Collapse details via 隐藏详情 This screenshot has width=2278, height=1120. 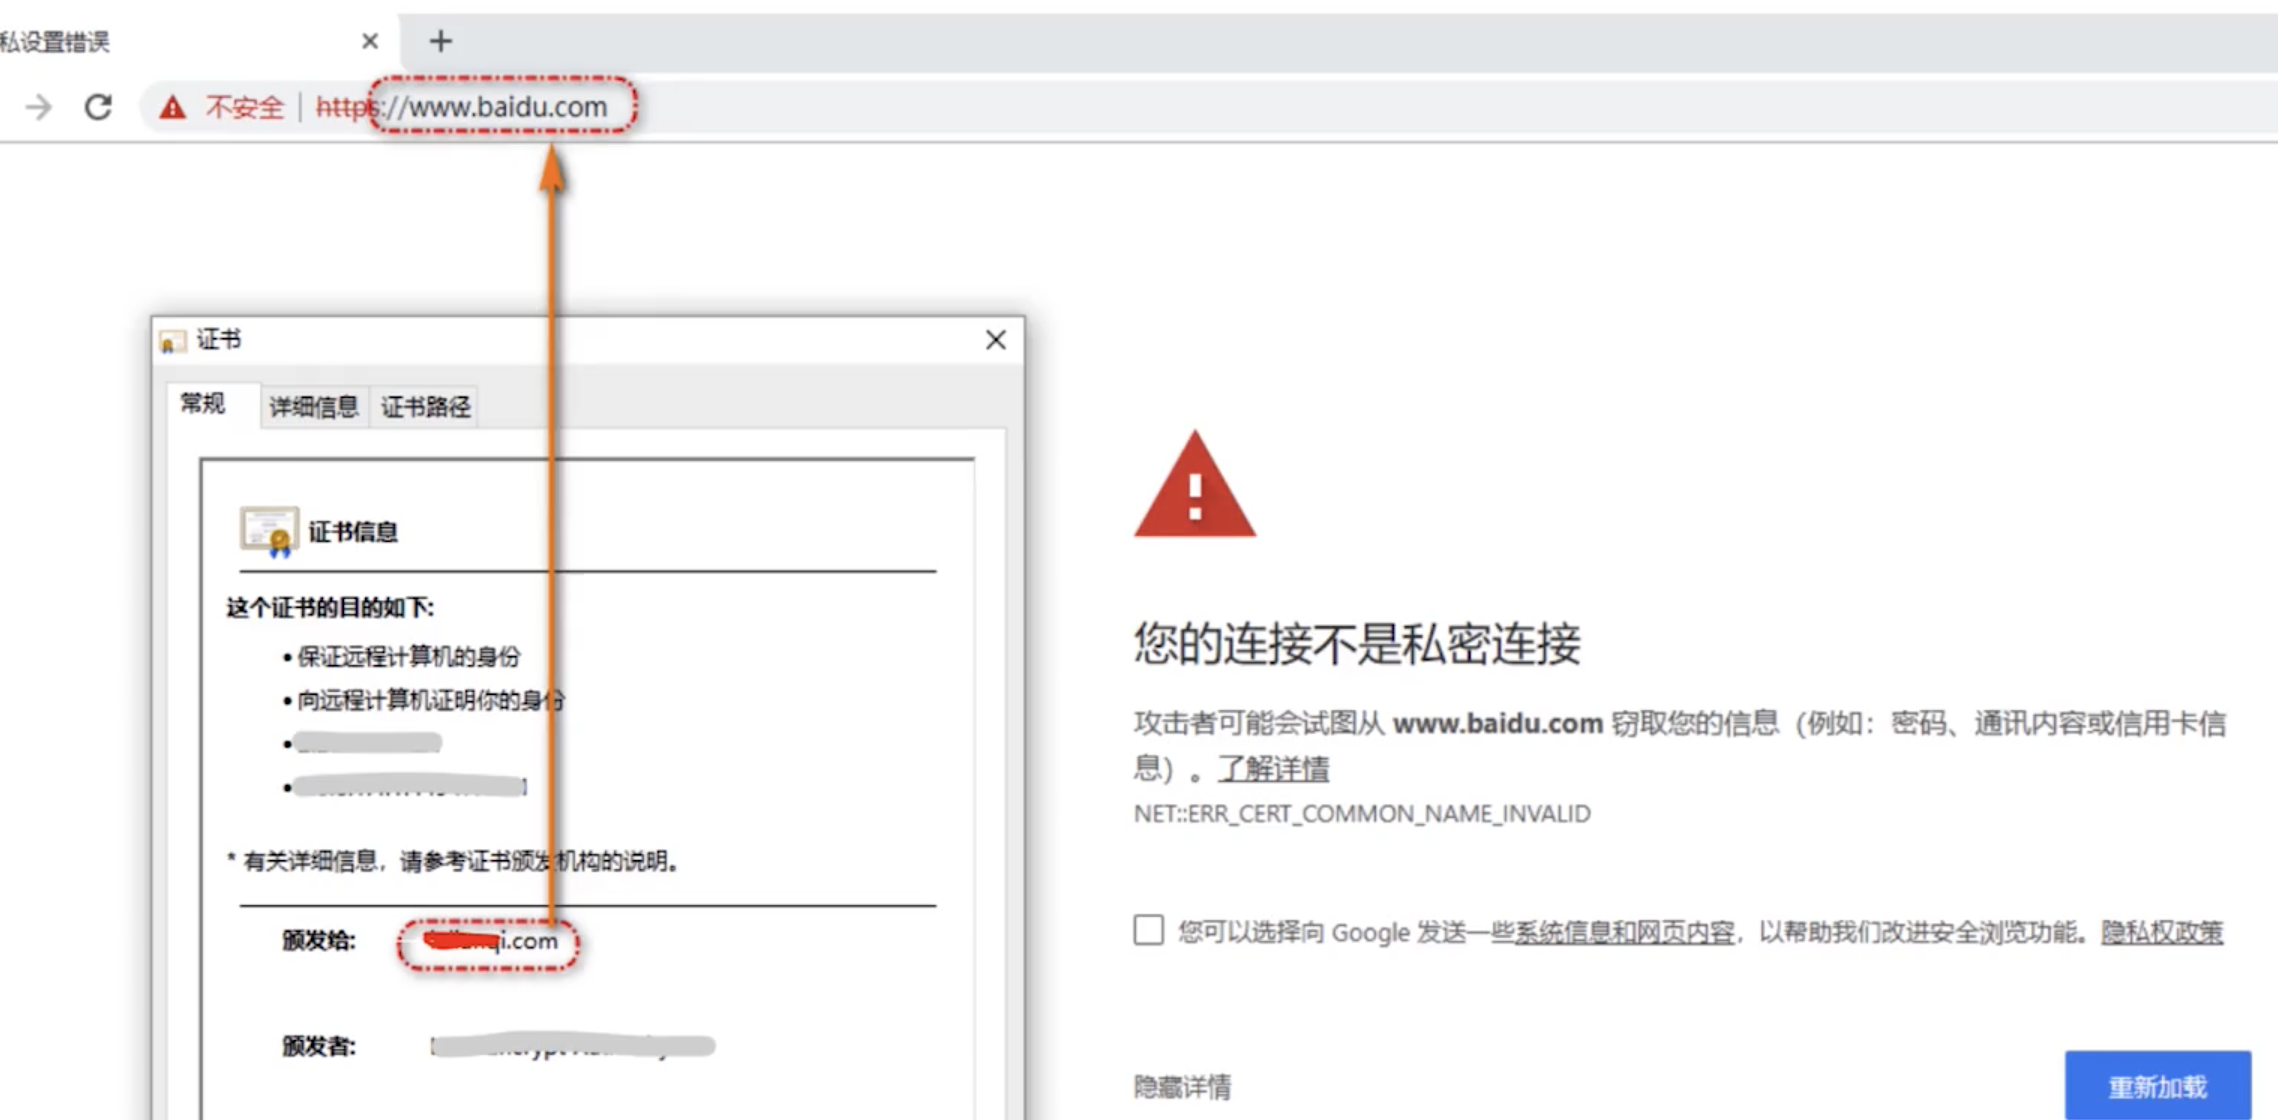(x=1182, y=1086)
